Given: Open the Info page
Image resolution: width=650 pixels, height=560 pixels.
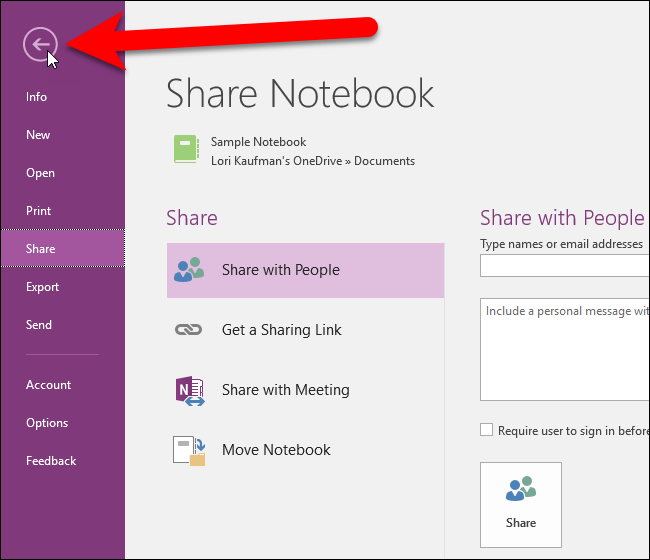Looking at the screenshot, I should [36, 97].
